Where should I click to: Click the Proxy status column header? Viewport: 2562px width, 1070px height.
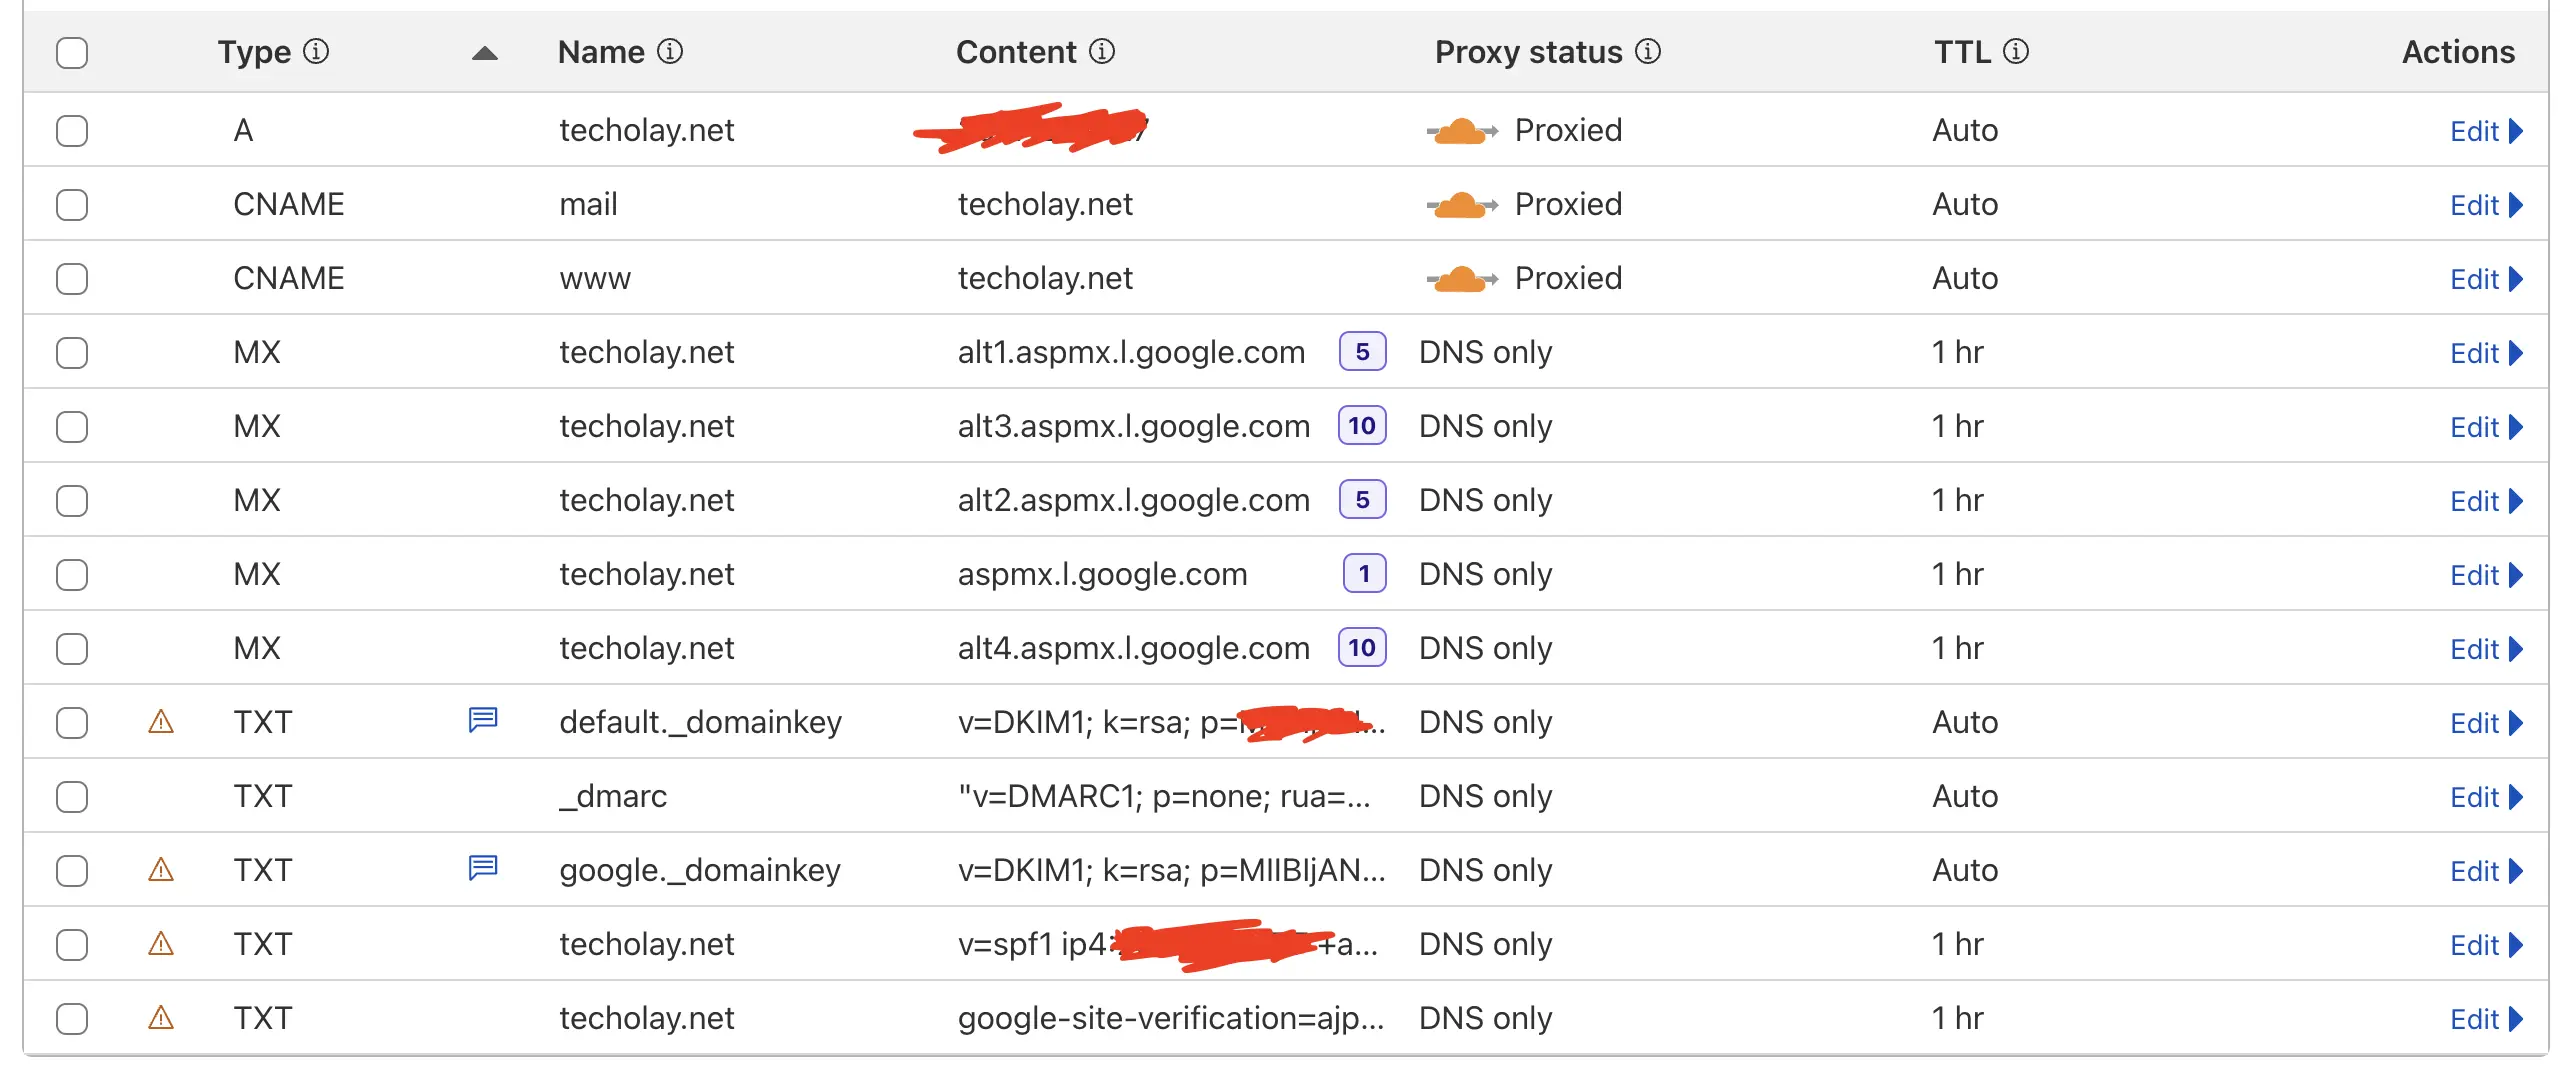point(1528,52)
